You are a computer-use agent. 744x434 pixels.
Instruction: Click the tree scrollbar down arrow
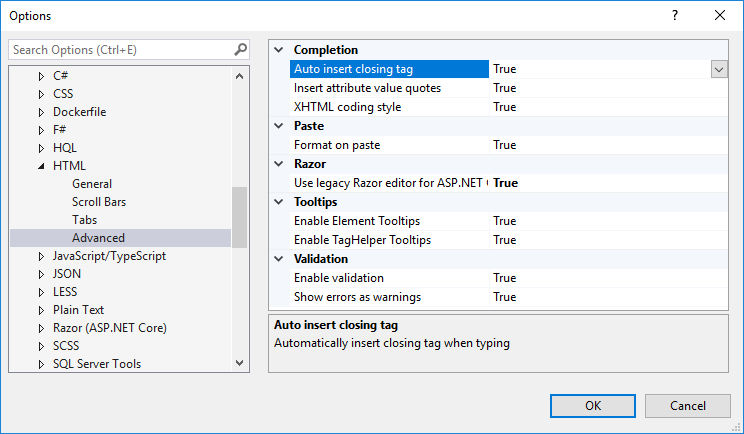(x=239, y=364)
